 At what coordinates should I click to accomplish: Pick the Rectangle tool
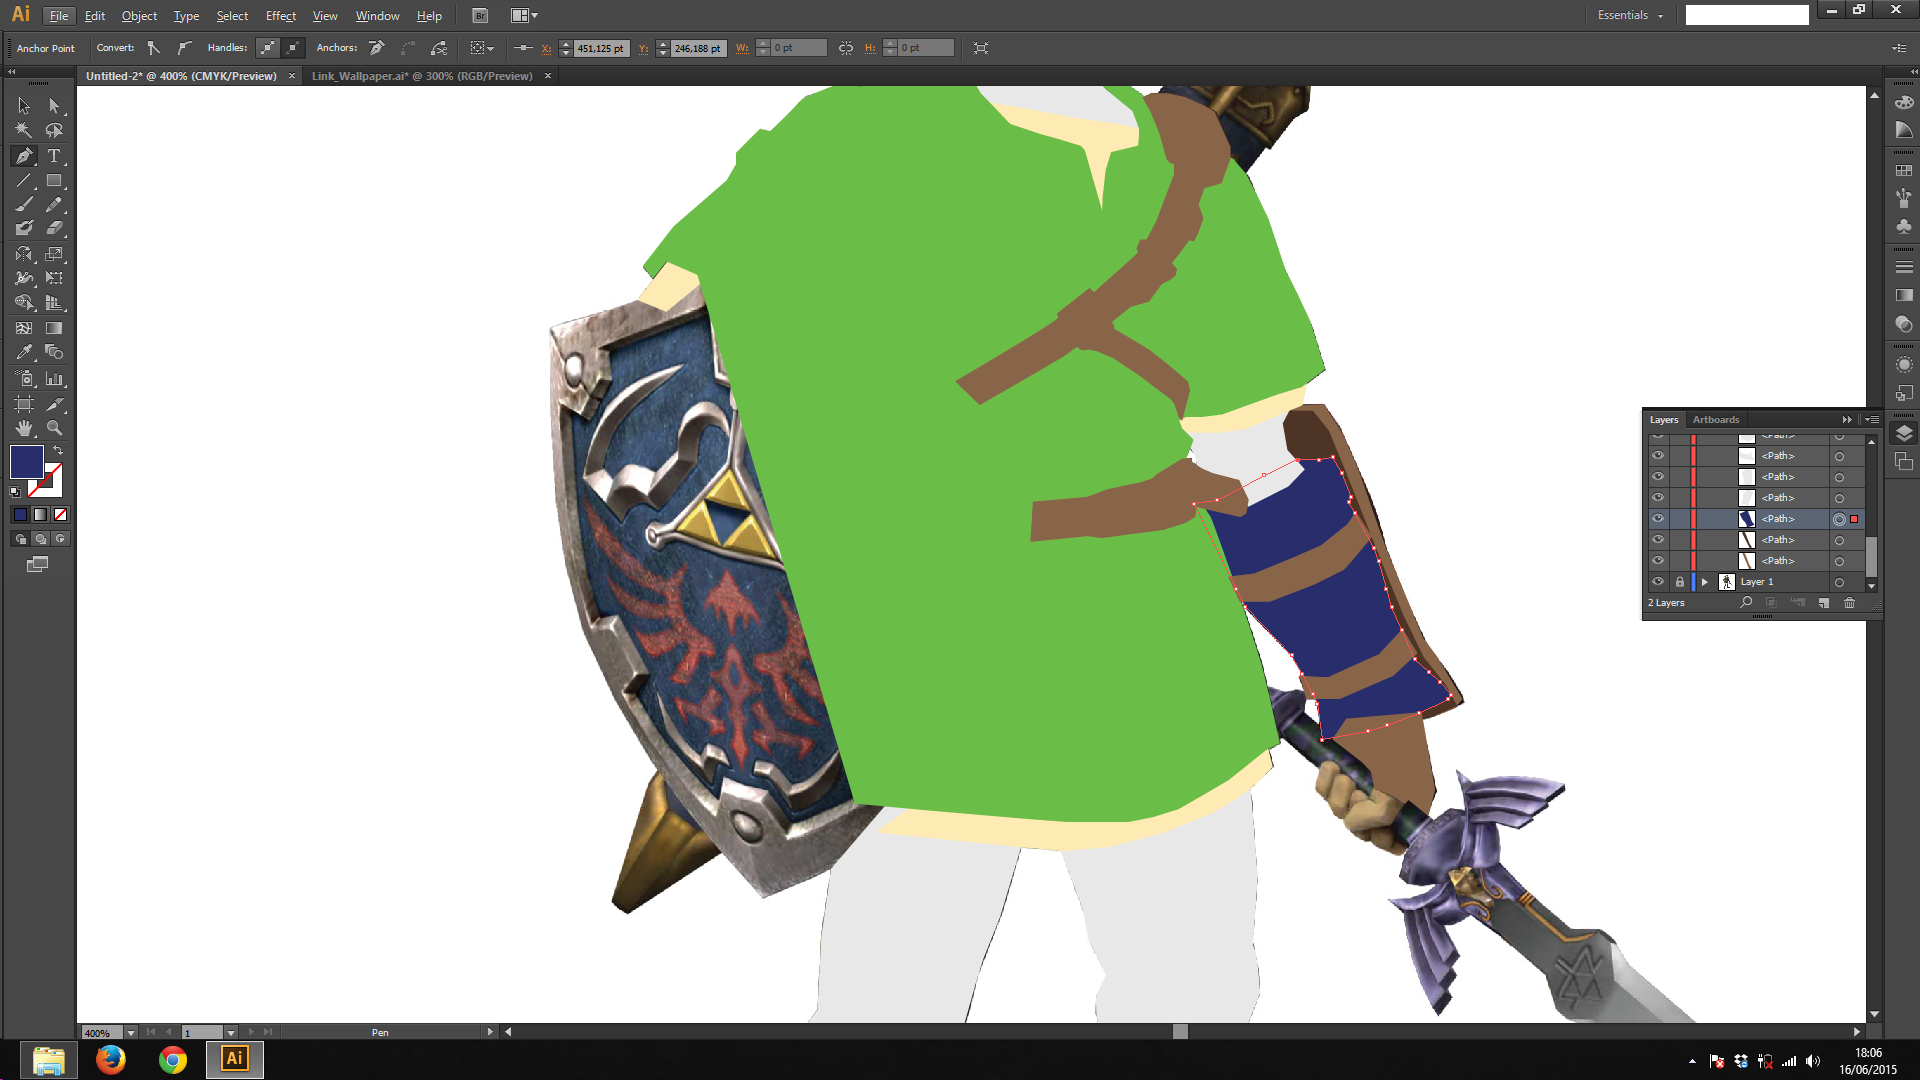[x=54, y=181]
